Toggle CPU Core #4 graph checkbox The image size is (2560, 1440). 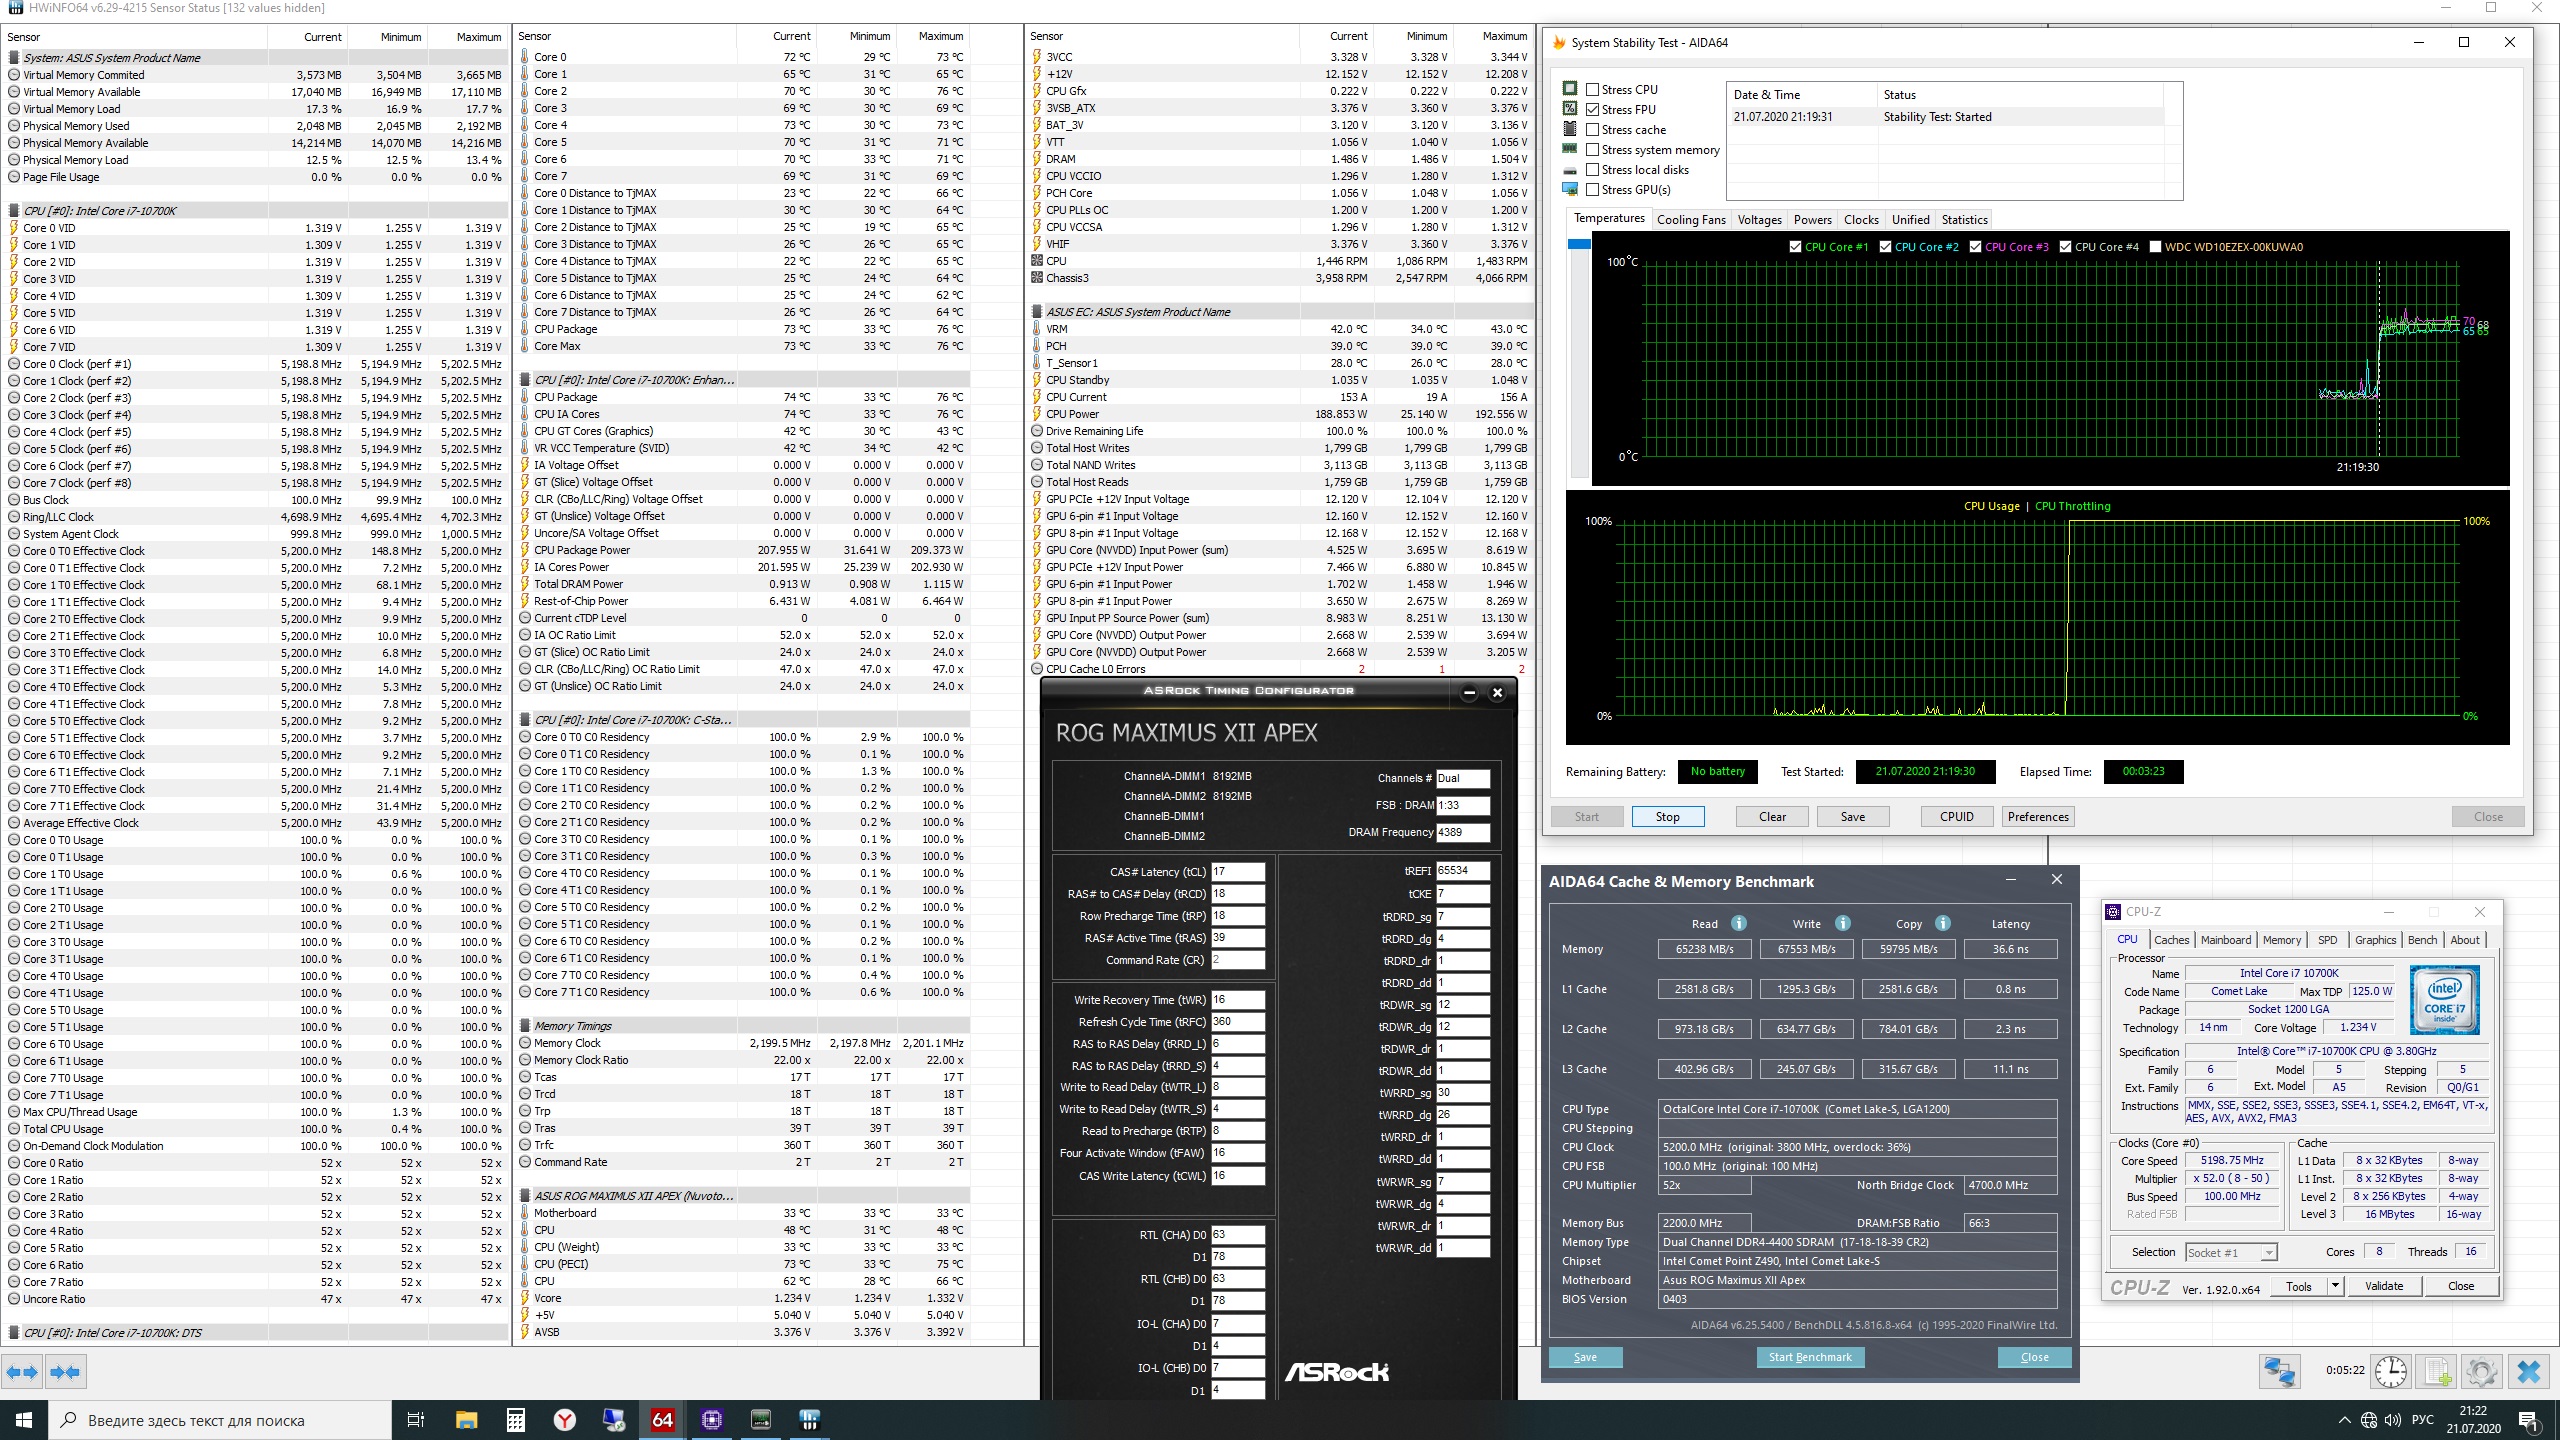click(x=2065, y=247)
